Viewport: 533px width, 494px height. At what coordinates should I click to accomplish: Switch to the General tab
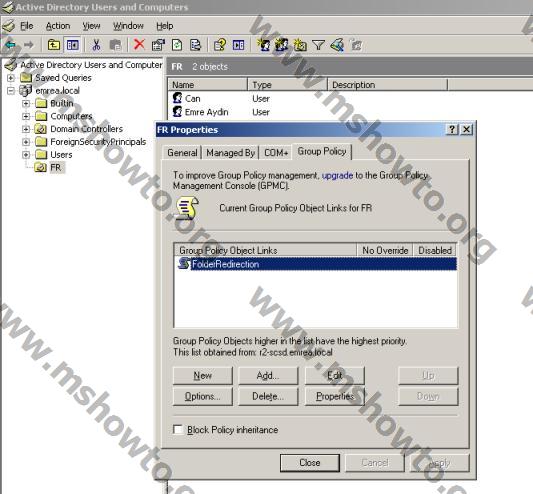[182, 153]
